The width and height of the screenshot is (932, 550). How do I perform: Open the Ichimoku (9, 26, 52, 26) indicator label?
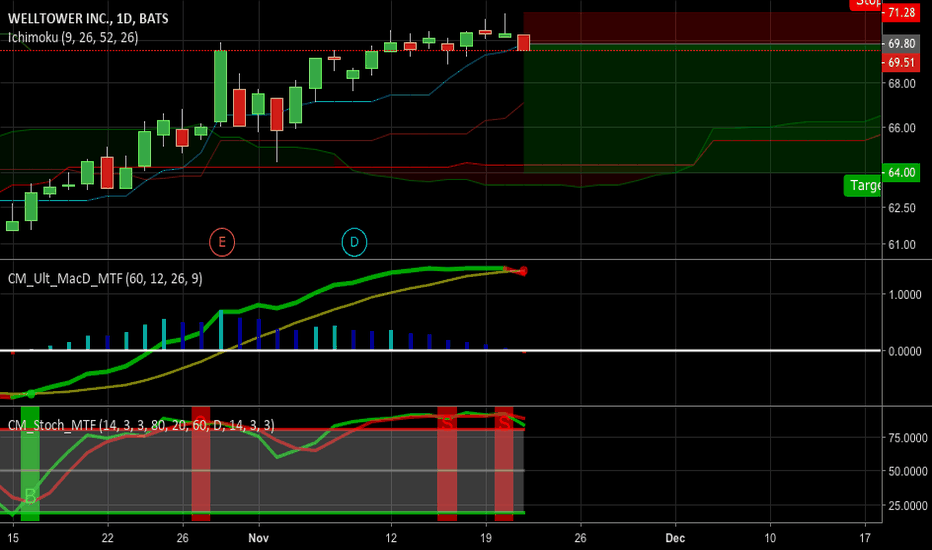click(73, 37)
